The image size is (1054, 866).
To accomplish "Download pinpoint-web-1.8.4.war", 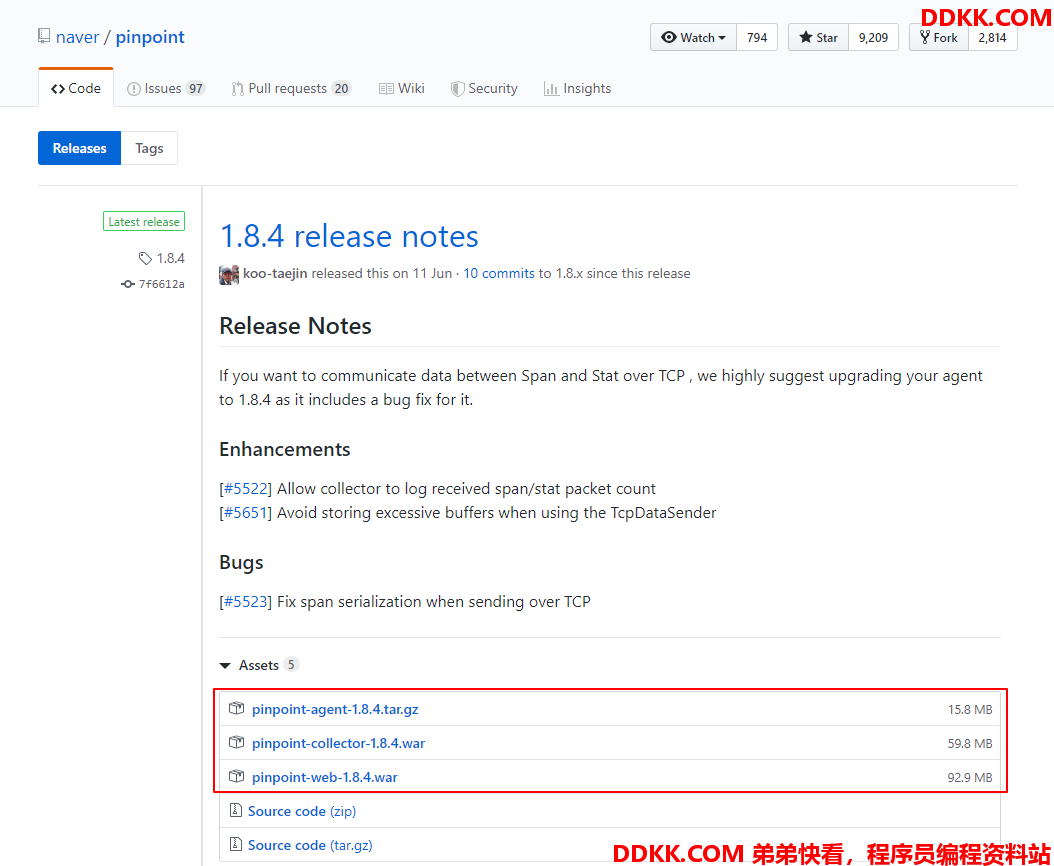I will 325,777.
